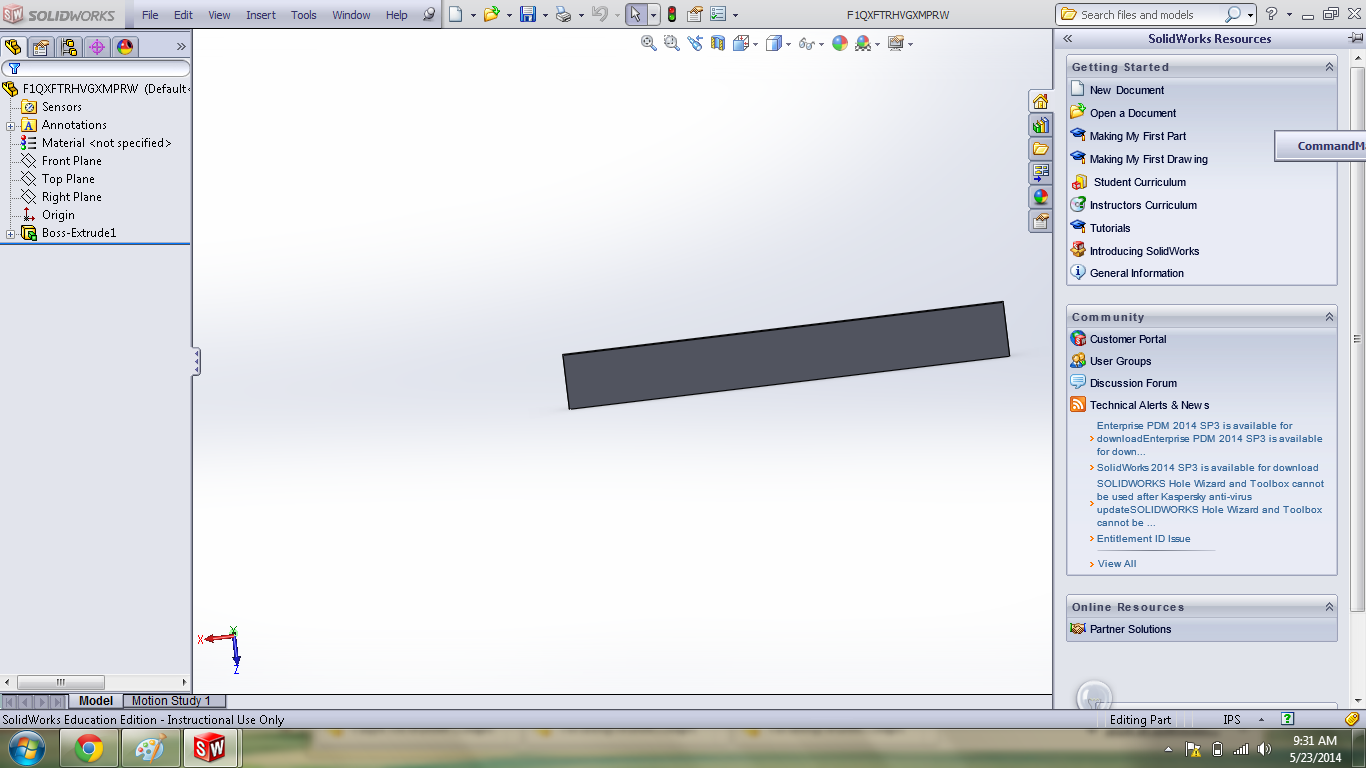Click the Search files and models box
Image resolution: width=1366 pixels, height=768 pixels.
(x=1150, y=15)
